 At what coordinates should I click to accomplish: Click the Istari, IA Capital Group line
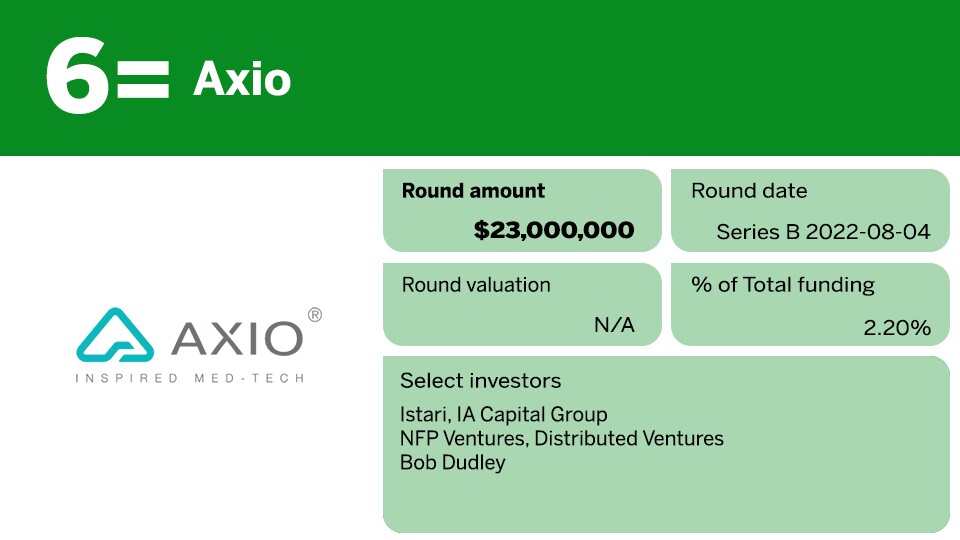click(503, 414)
